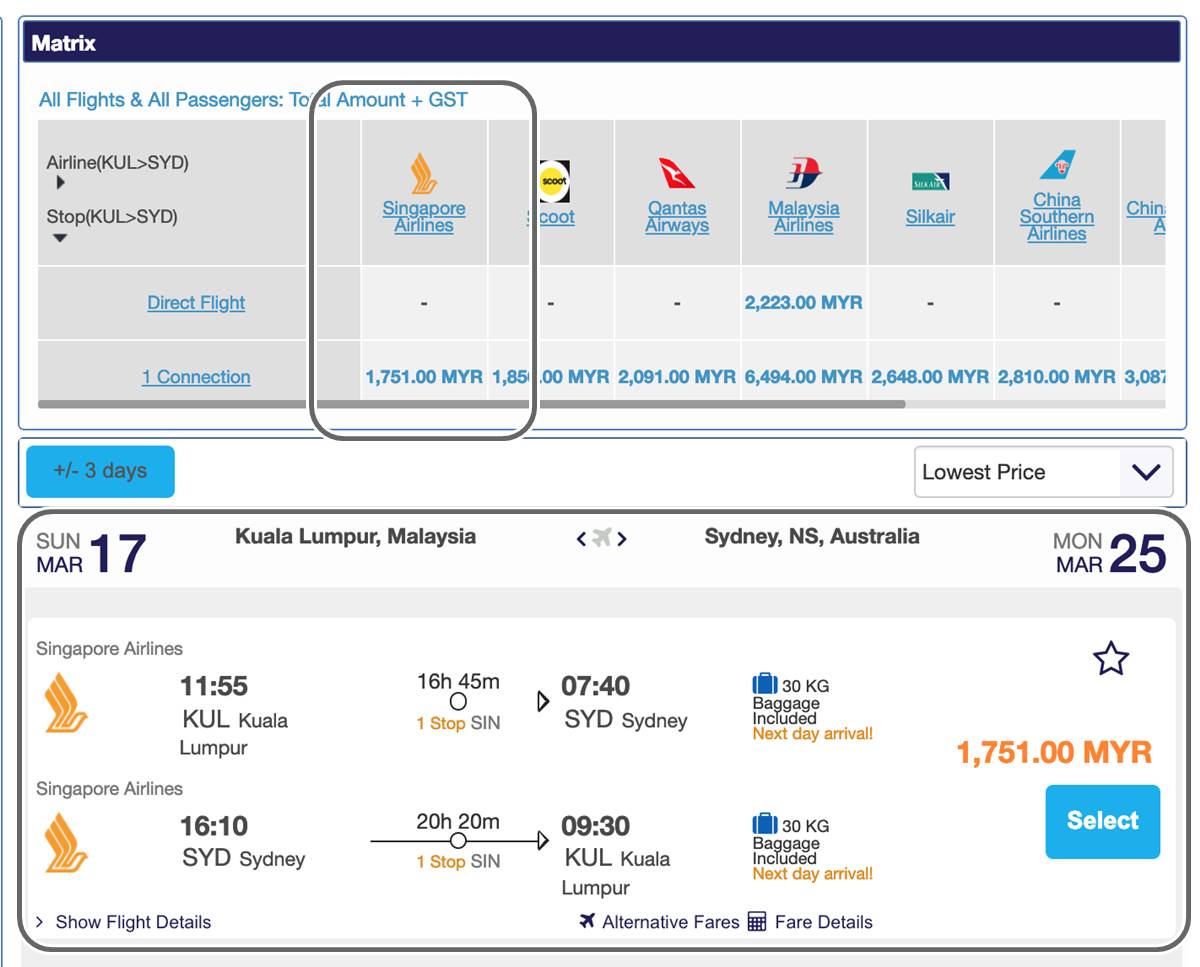
Task: Click the 16h 45m flight duration
Action: (x=458, y=682)
